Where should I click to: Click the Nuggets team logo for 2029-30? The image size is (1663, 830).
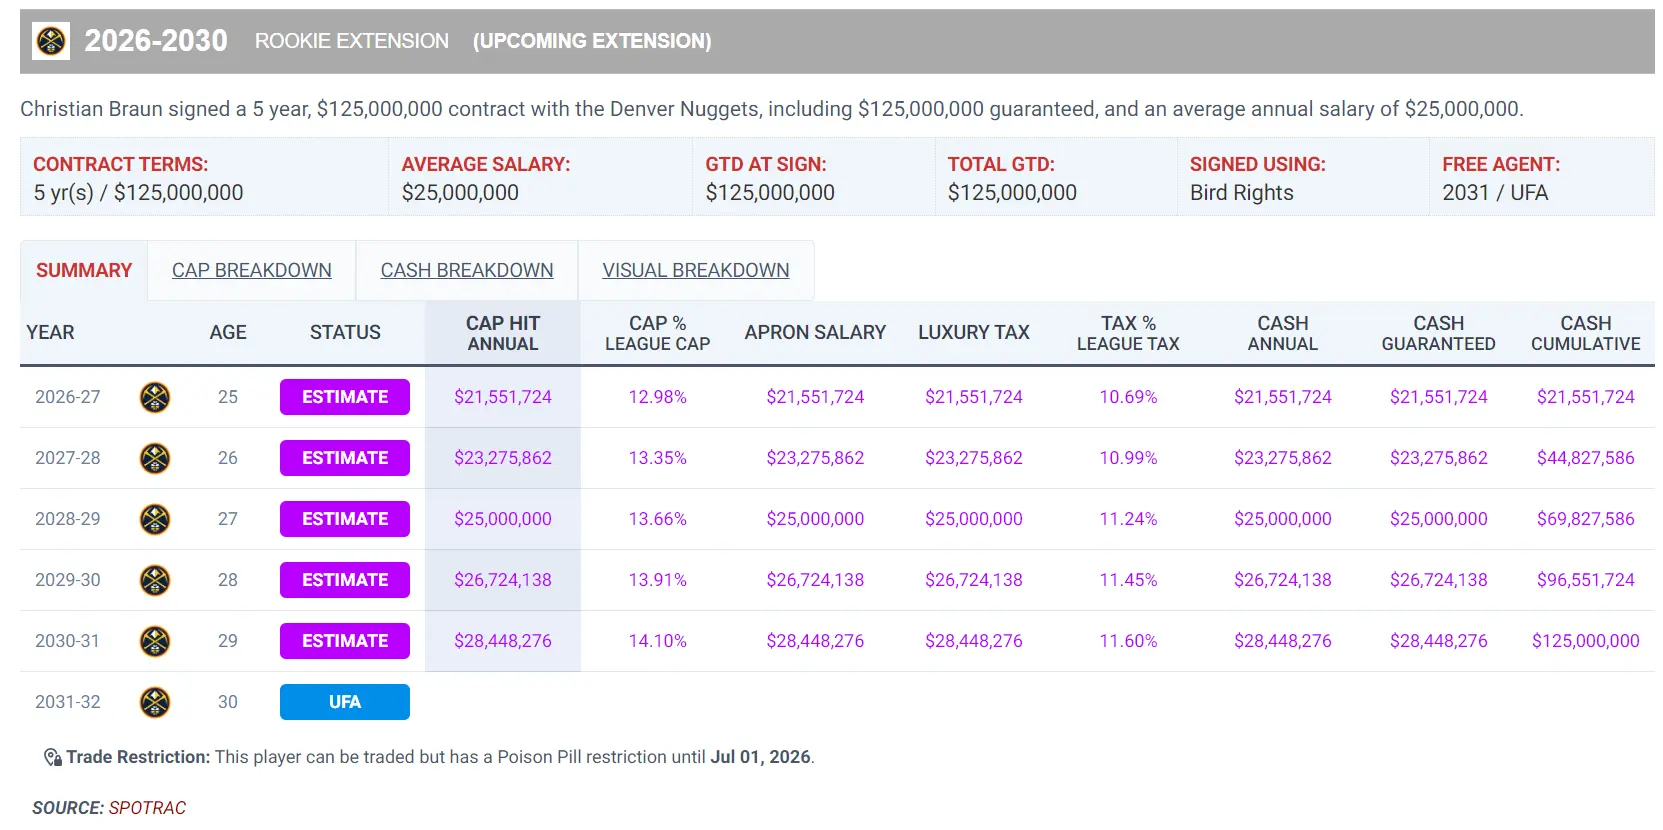click(154, 580)
